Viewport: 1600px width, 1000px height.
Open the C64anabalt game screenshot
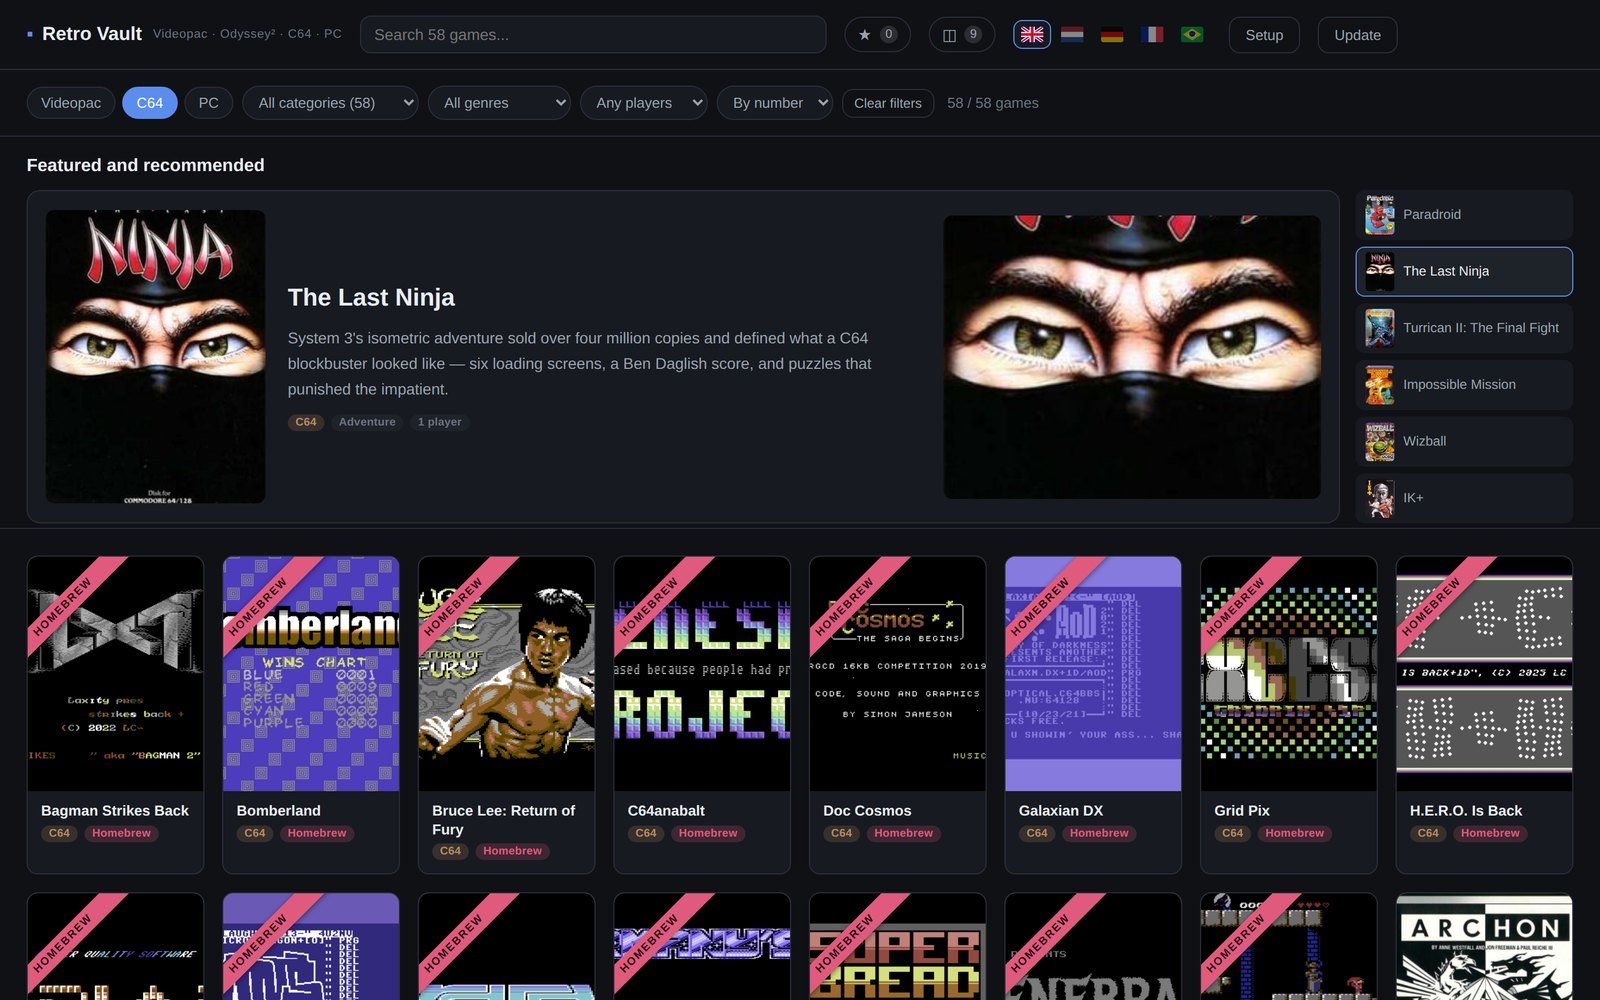point(702,674)
